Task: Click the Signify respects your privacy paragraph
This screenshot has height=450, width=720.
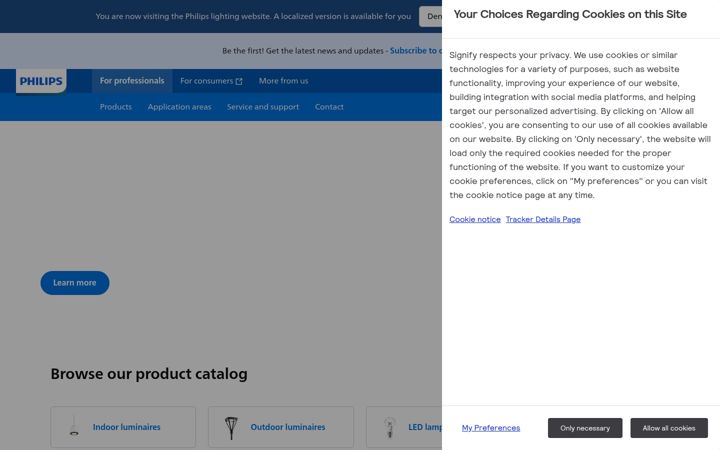Action: pos(580,125)
